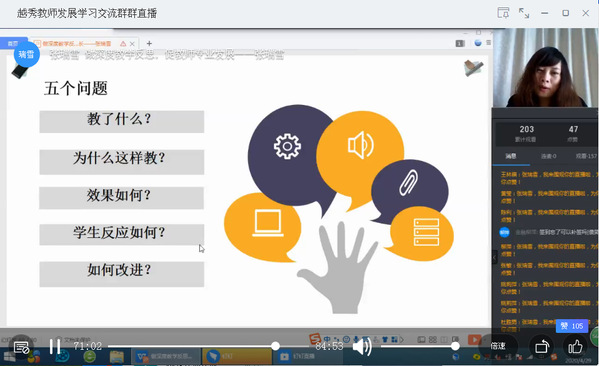599x366 pixels.
Task: Click the 瑞雪 blue avatar circle
Action: 27,54
